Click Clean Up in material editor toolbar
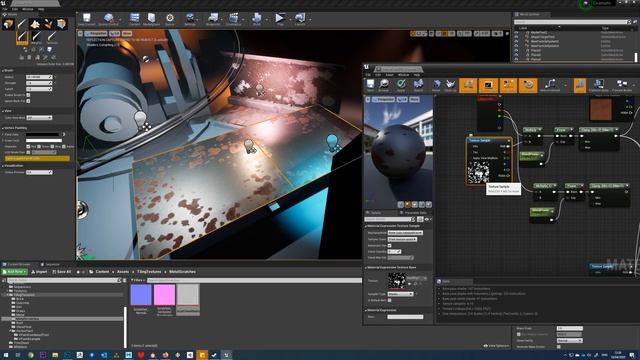This screenshot has height=360, width=640. [450, 85]
